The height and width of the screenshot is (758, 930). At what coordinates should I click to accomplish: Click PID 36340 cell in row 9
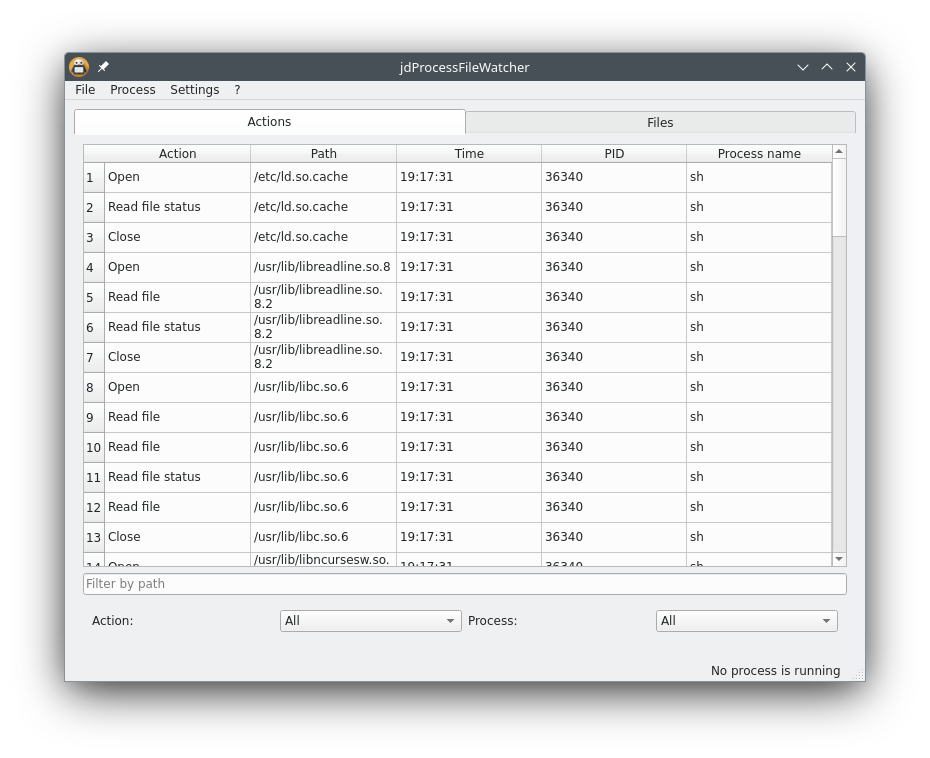click(x=614, y=417)
